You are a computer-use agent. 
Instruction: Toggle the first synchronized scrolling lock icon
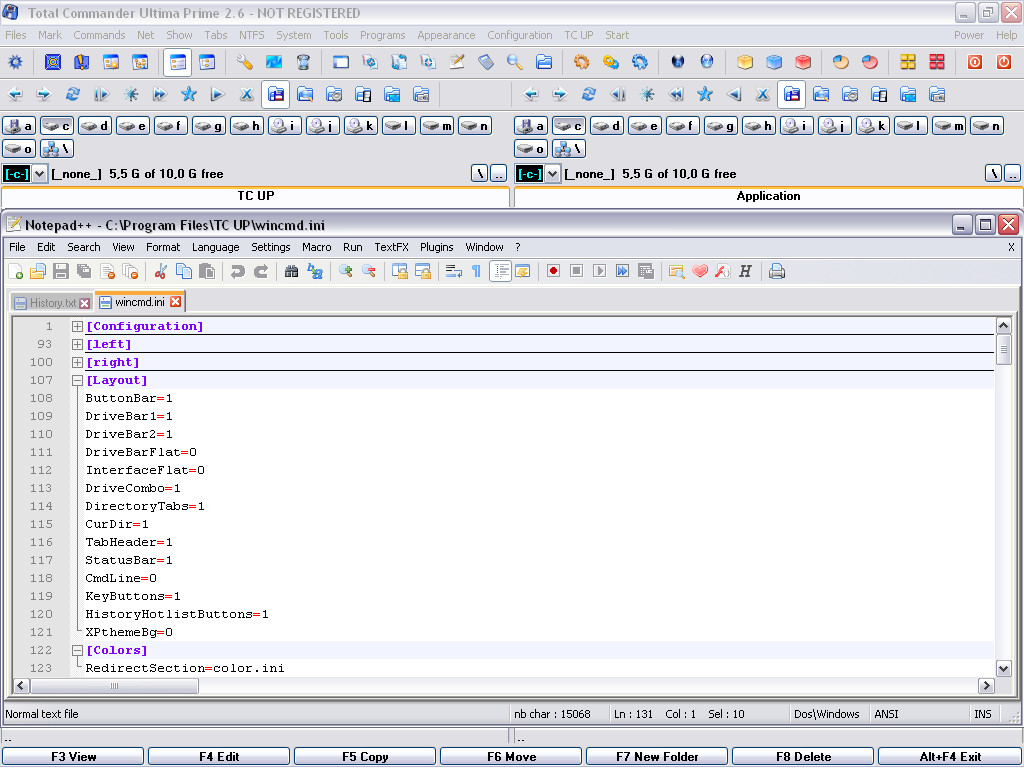coord(400,271)
